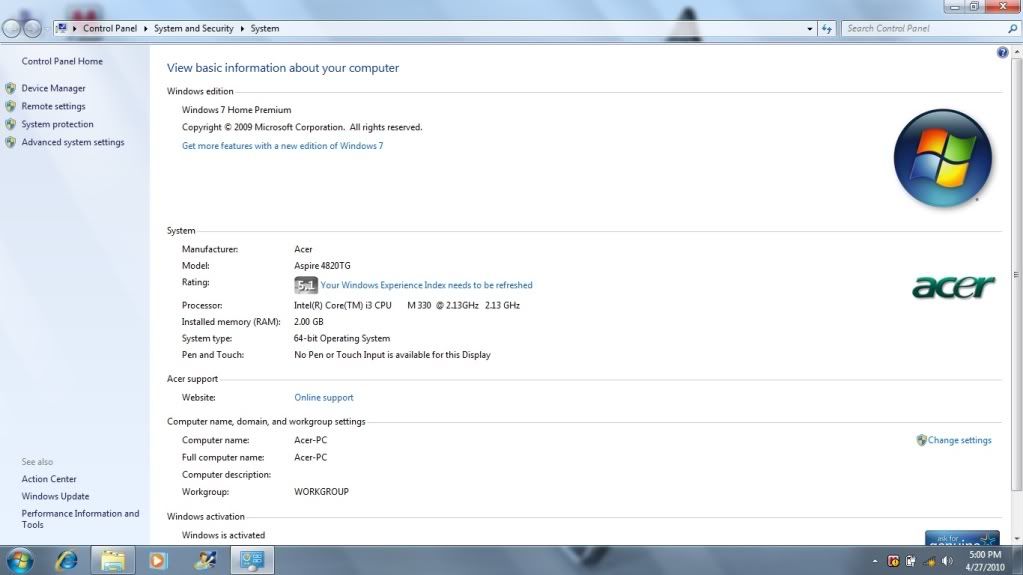Click System and Security in the breadcrumb
1023x575 pixels.
pos(193,28)
